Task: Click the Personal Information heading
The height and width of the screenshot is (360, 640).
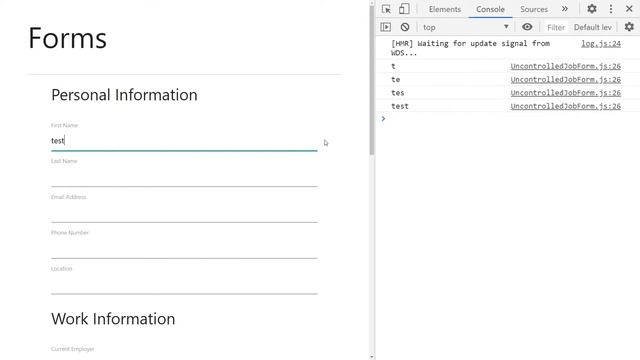Action: 124,95
